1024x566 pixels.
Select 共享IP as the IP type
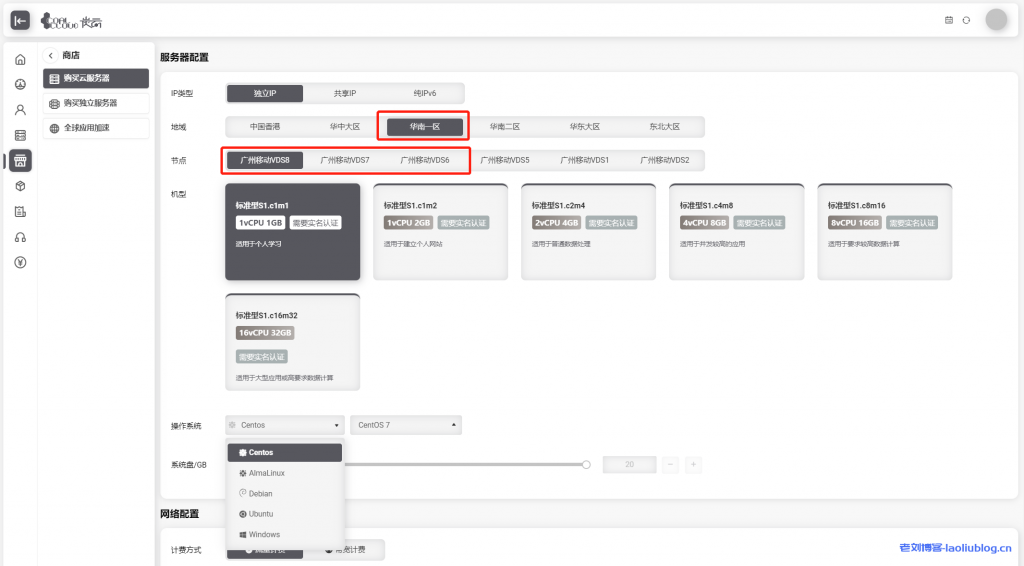coord(345,93)
